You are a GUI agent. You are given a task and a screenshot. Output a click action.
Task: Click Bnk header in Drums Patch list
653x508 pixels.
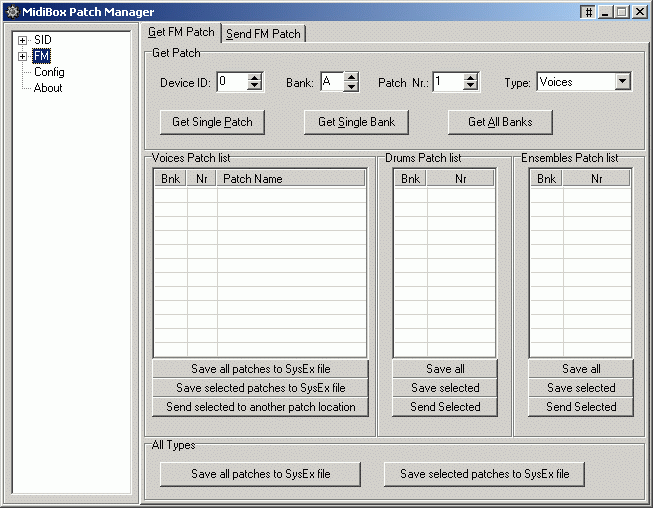pos(411,179)
